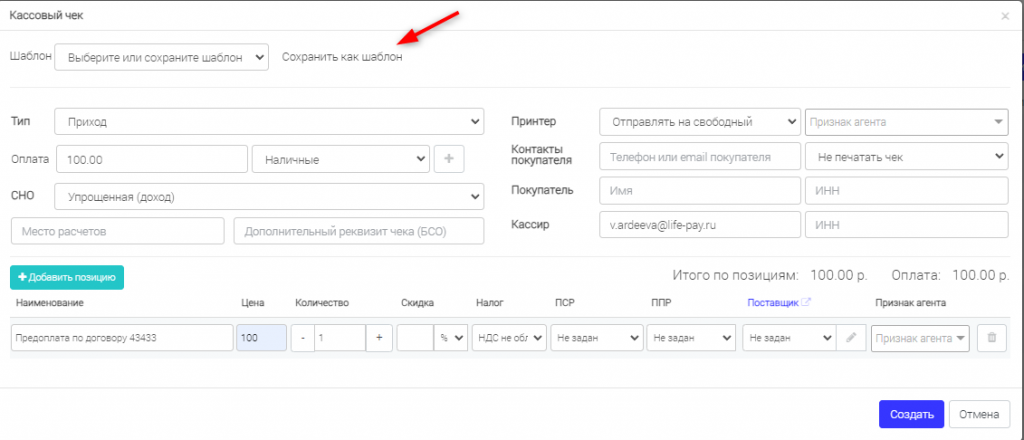Open the Шаблон template dropdown

161,57
